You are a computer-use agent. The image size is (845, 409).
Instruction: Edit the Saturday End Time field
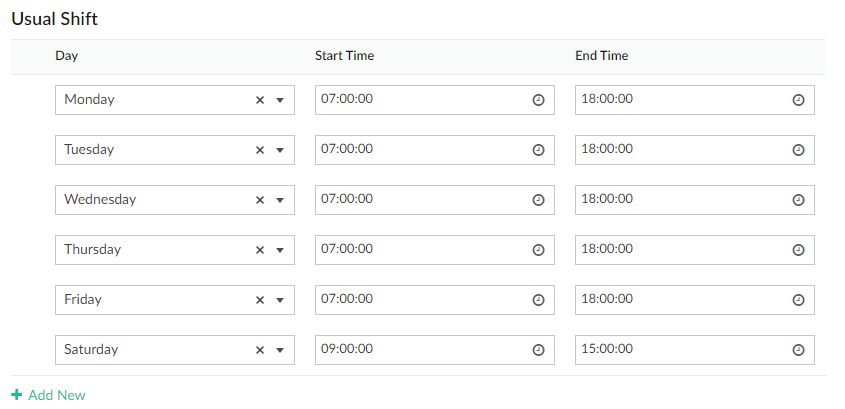tap(680, 350)
